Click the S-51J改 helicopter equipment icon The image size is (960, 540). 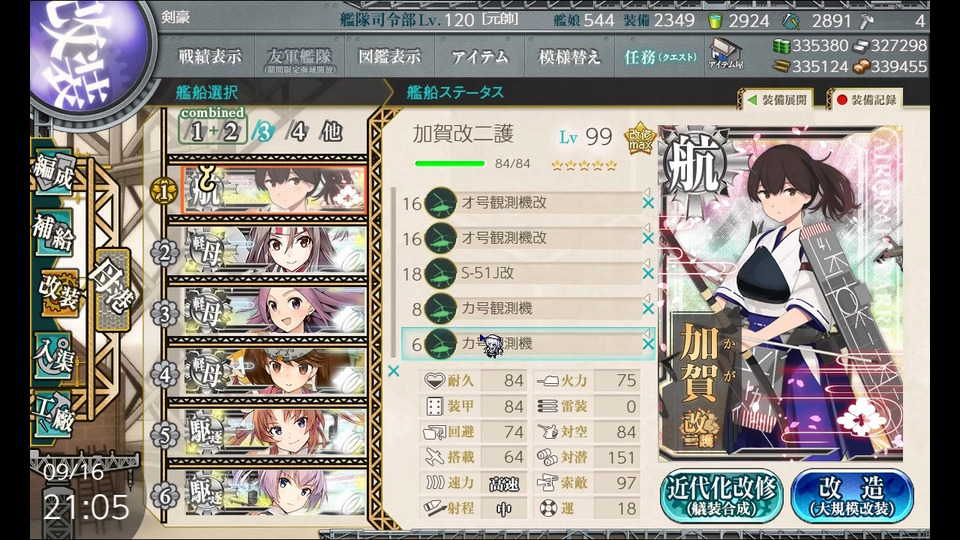coord(440,274)
